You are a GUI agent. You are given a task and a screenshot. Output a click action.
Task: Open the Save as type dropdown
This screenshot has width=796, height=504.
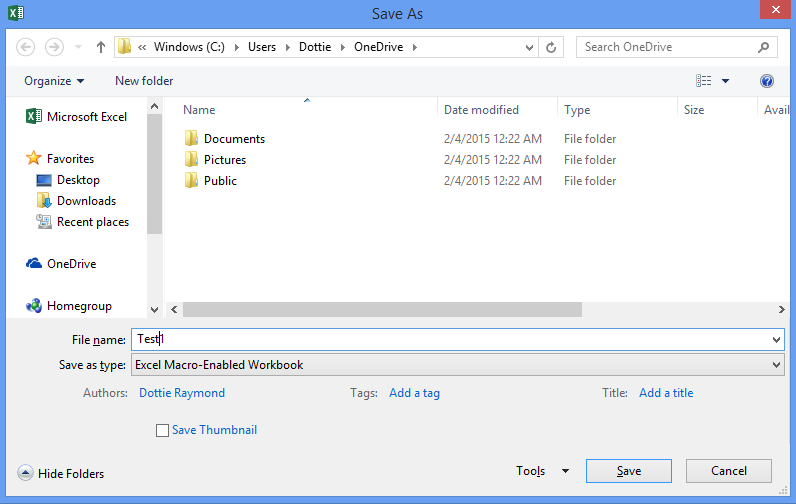coord(458,365)
